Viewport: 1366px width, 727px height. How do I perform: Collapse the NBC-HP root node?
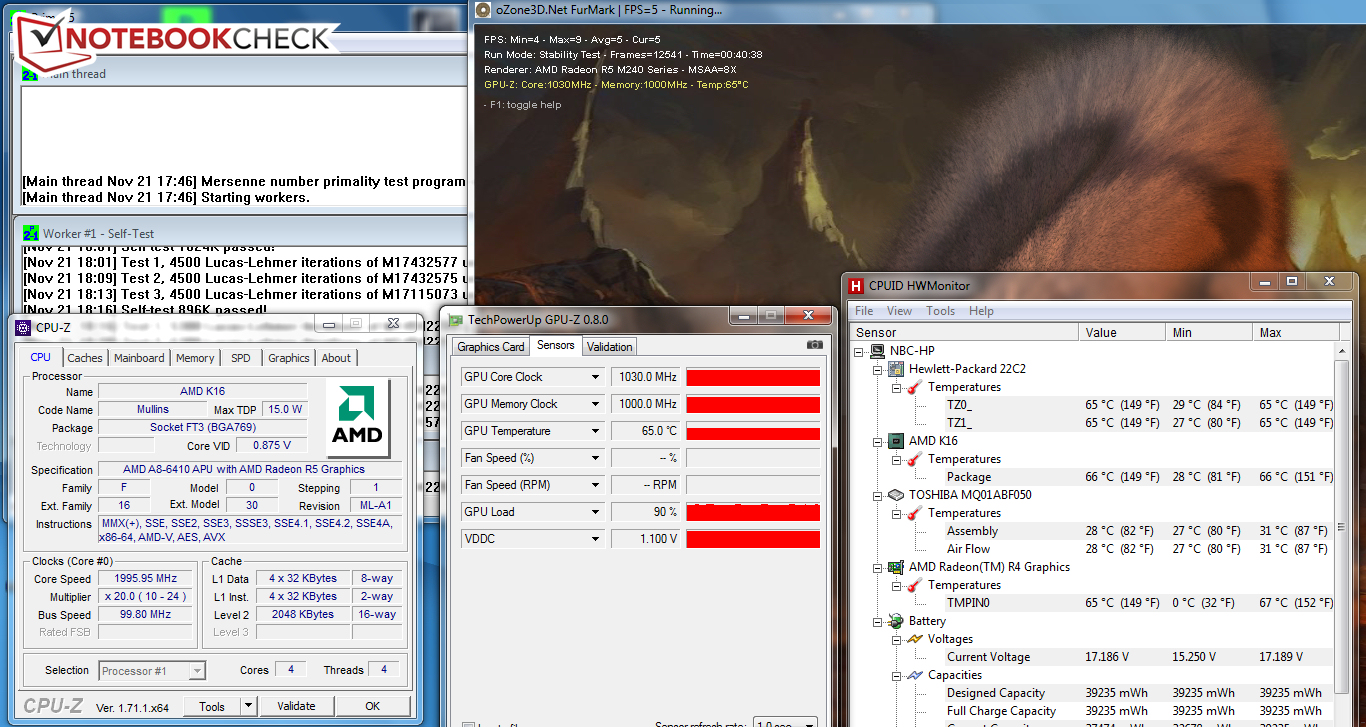pyautogui.click(x=860, y=351)
